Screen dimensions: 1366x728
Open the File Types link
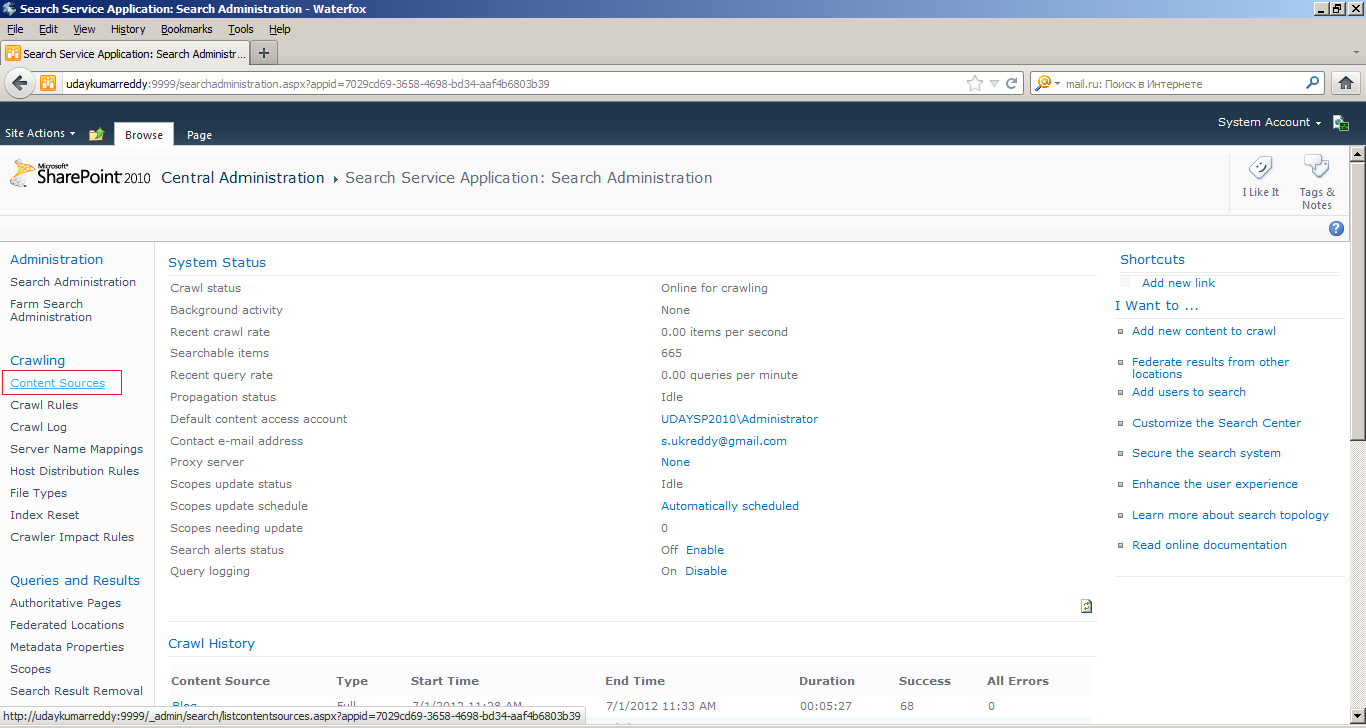(39, 493)
